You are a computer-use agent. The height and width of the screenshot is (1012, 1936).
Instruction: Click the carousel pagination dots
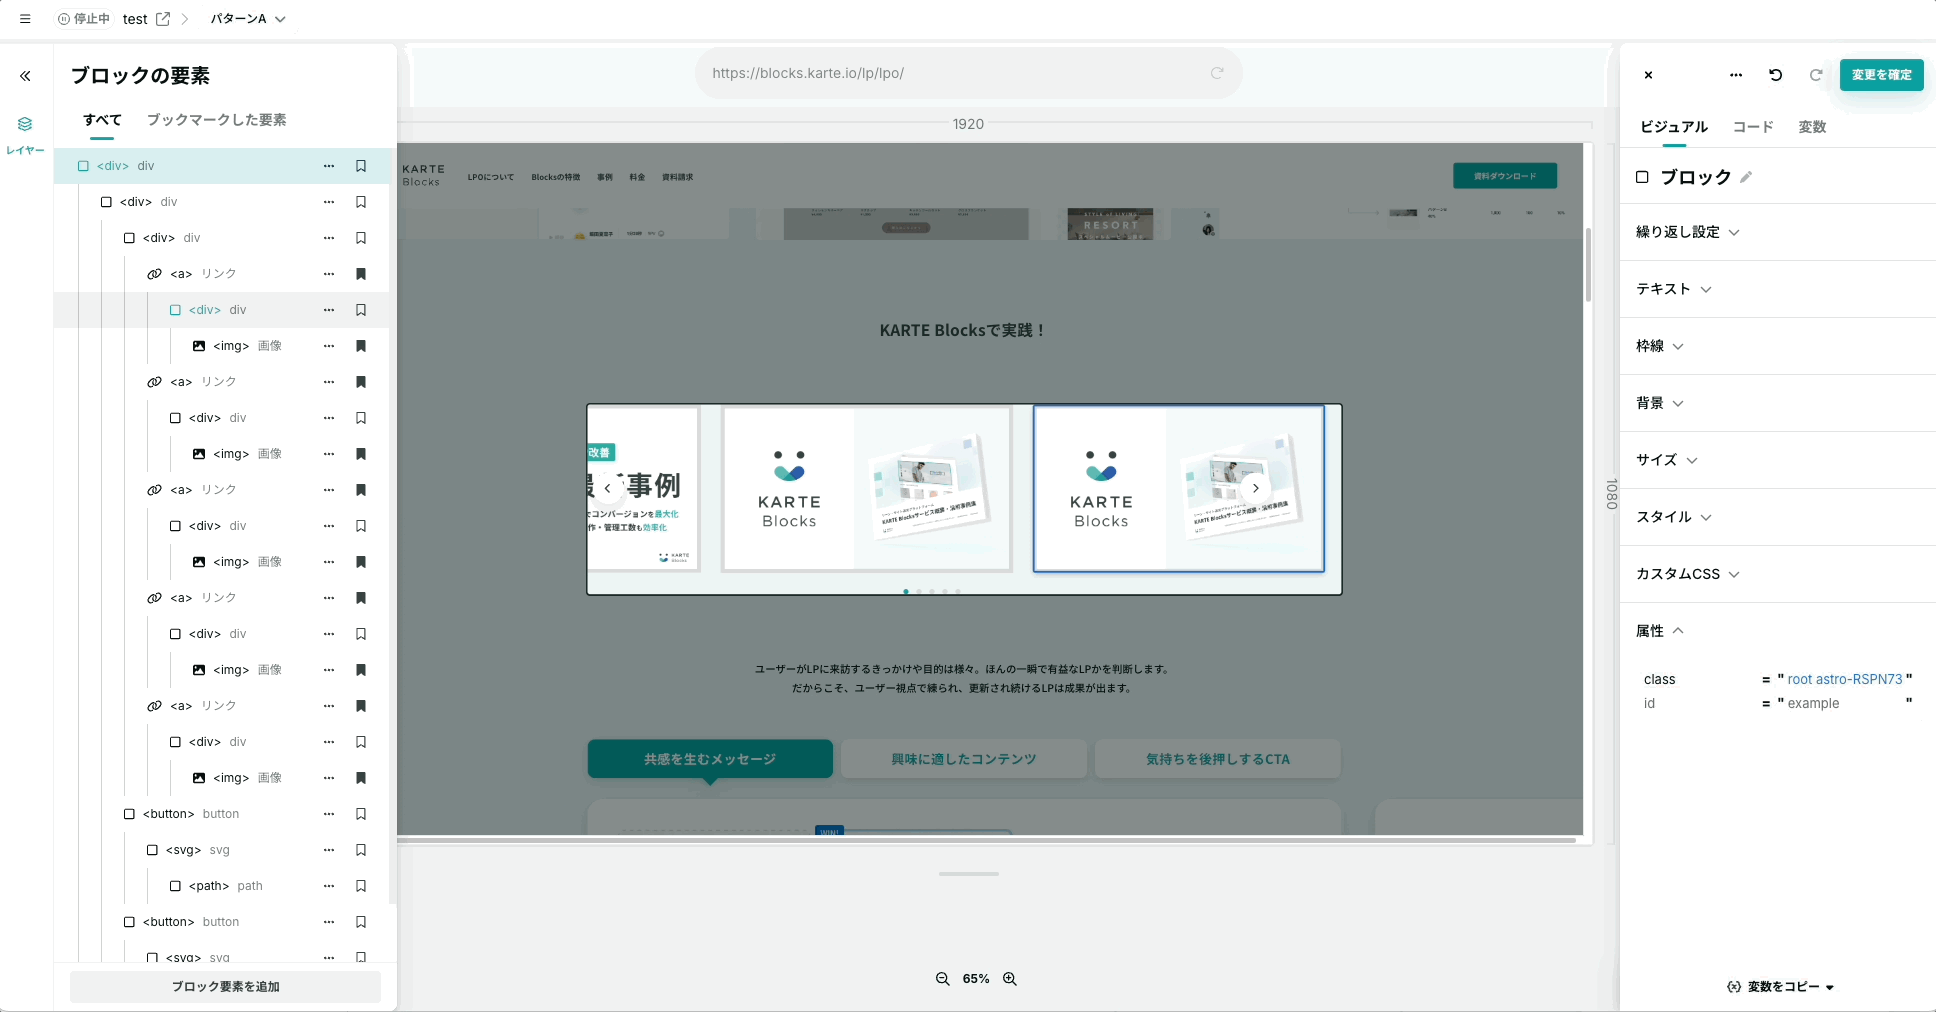tap(931, 591)
